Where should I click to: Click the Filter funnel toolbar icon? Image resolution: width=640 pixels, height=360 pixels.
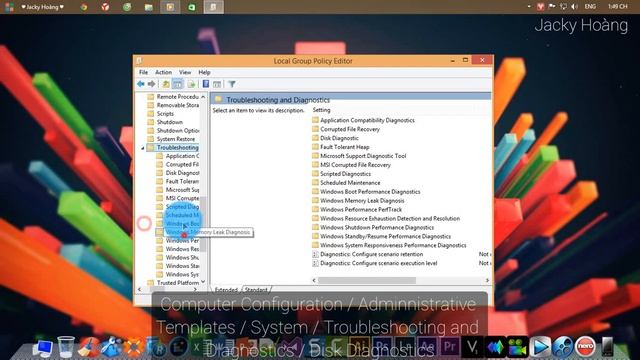(x=231, y=84)
